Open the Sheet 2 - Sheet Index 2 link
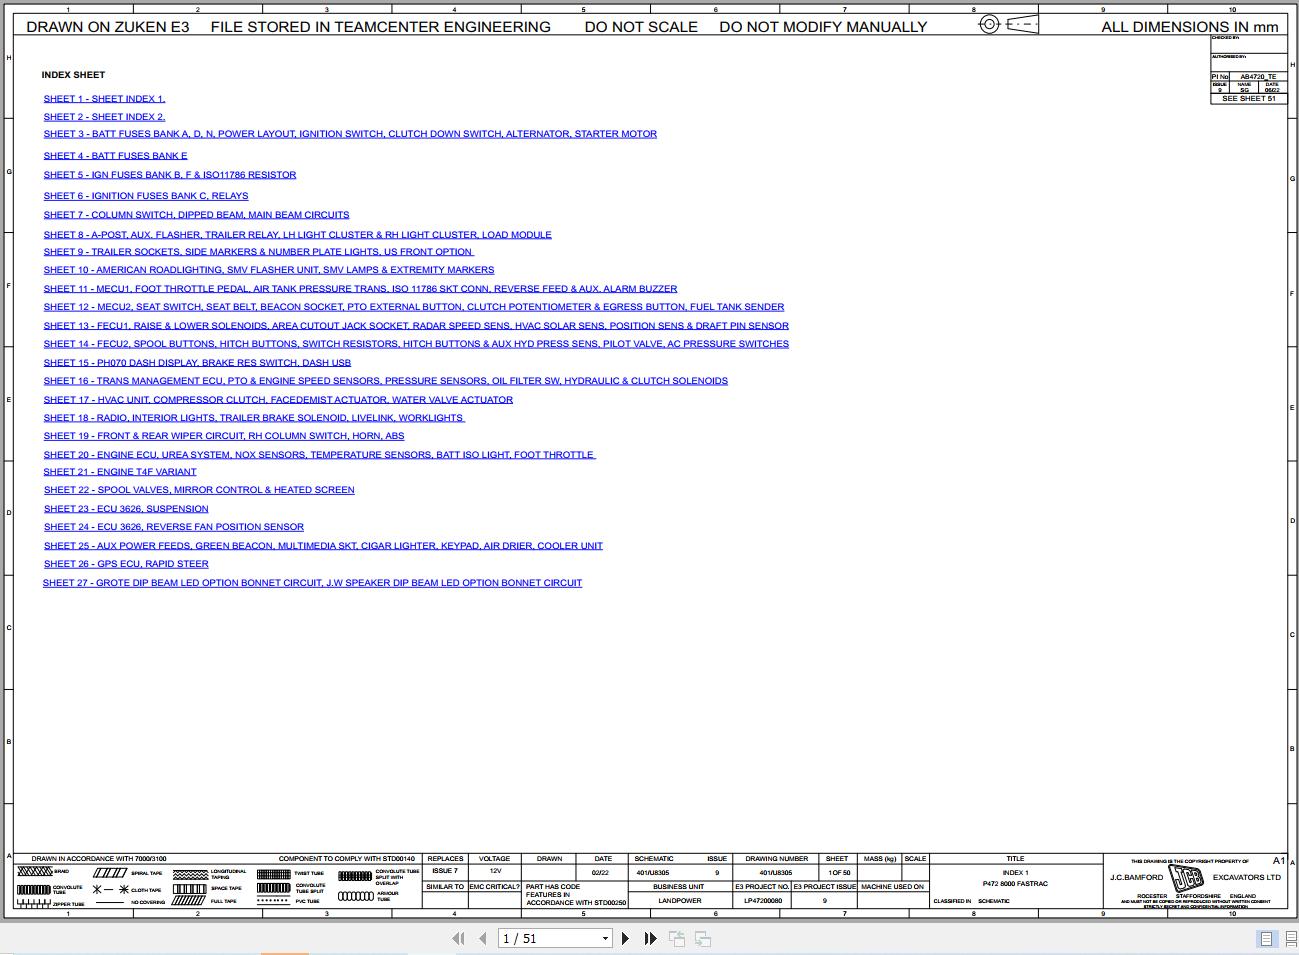The width and height of the screenshot is (1299, 955). coord(104,117)
